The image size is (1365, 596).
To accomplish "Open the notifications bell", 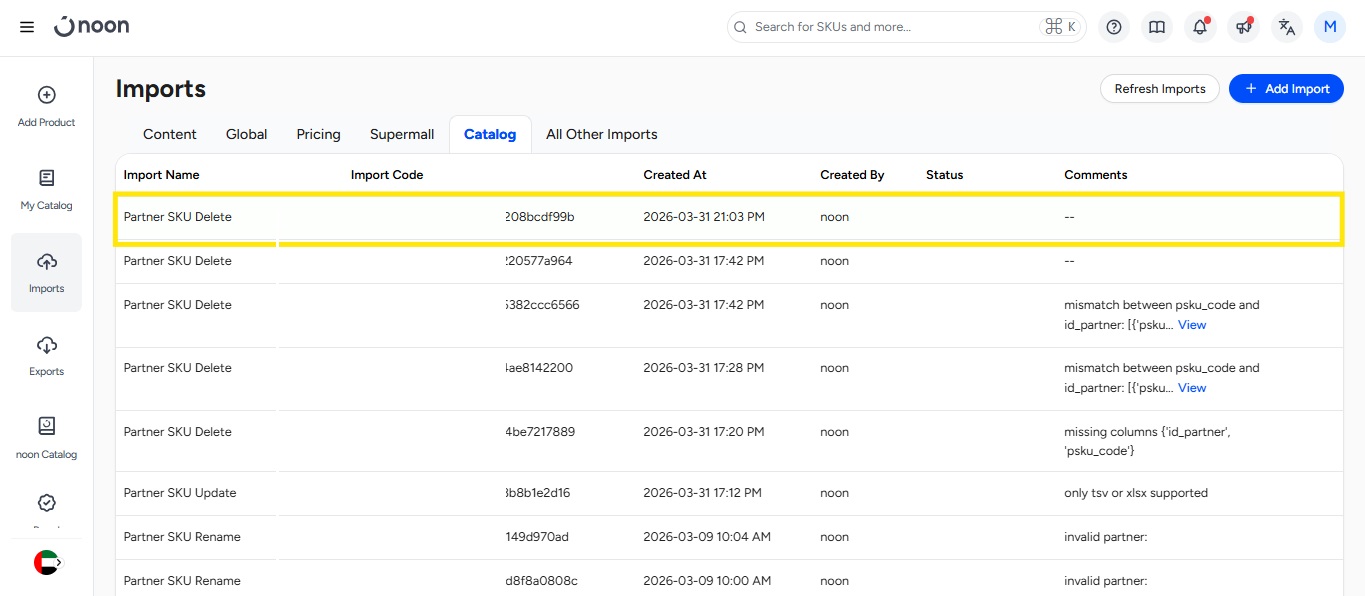I will (1200, 27).
